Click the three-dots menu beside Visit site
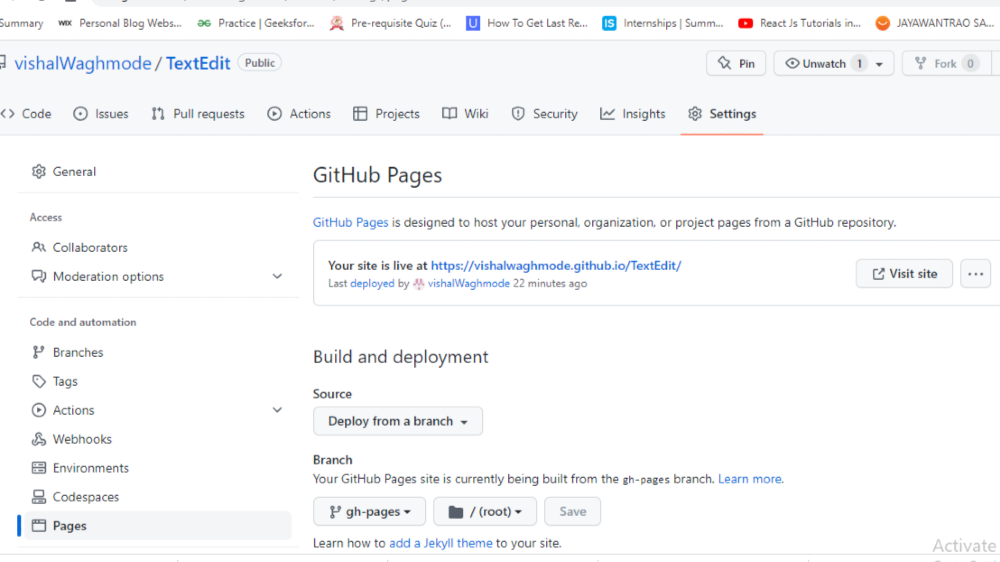 976,274
